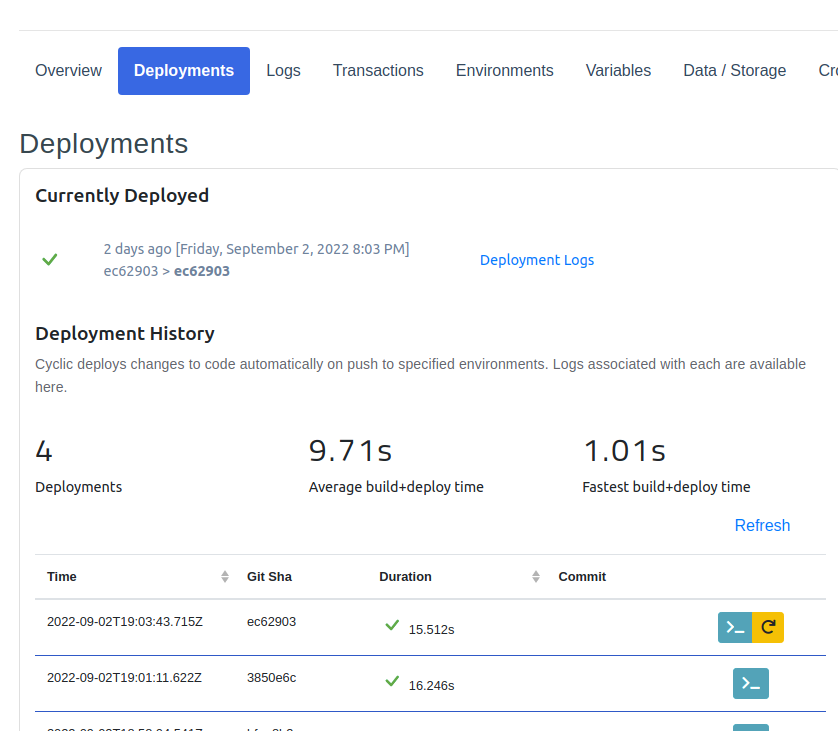Click the bold ec62903 commit link
Screen dimensions: 838x731
(201, 270)
